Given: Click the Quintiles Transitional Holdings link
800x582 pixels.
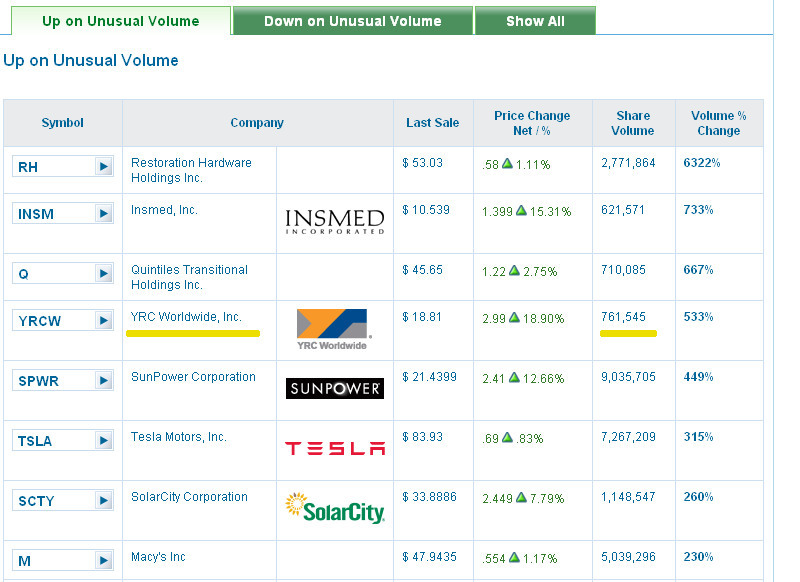Looking at the screenshot, I should (x=189, y=277).
